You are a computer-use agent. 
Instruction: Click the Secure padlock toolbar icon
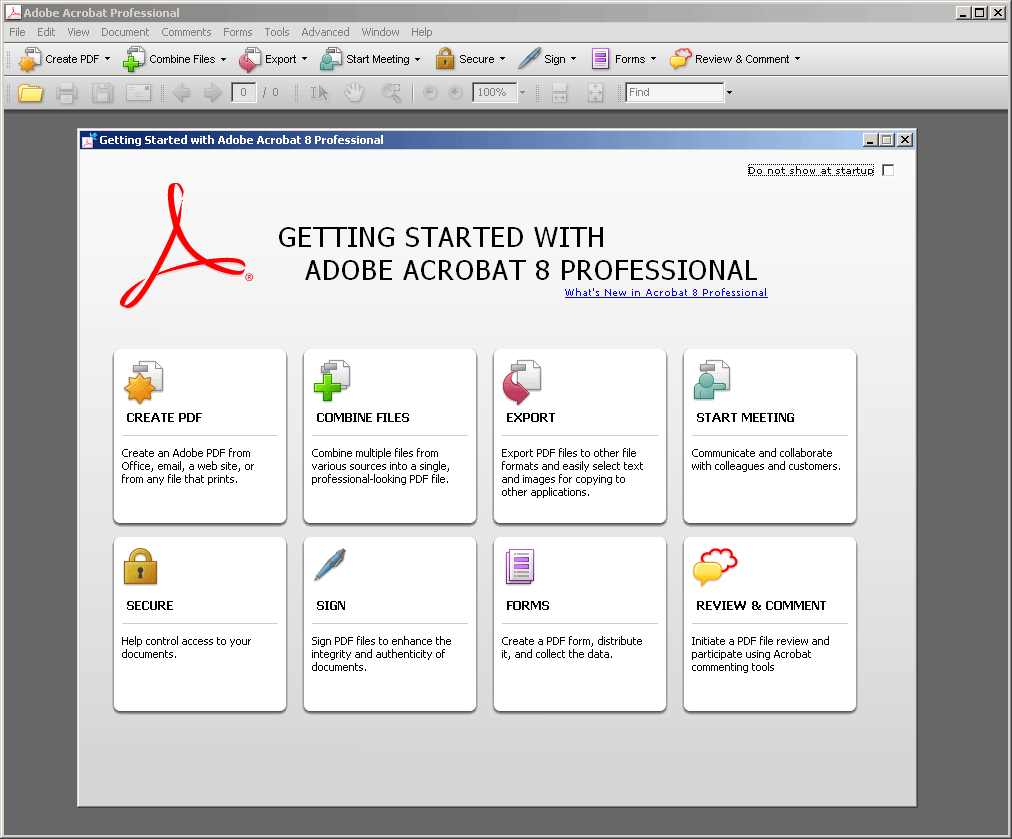(x=445, y=59)
